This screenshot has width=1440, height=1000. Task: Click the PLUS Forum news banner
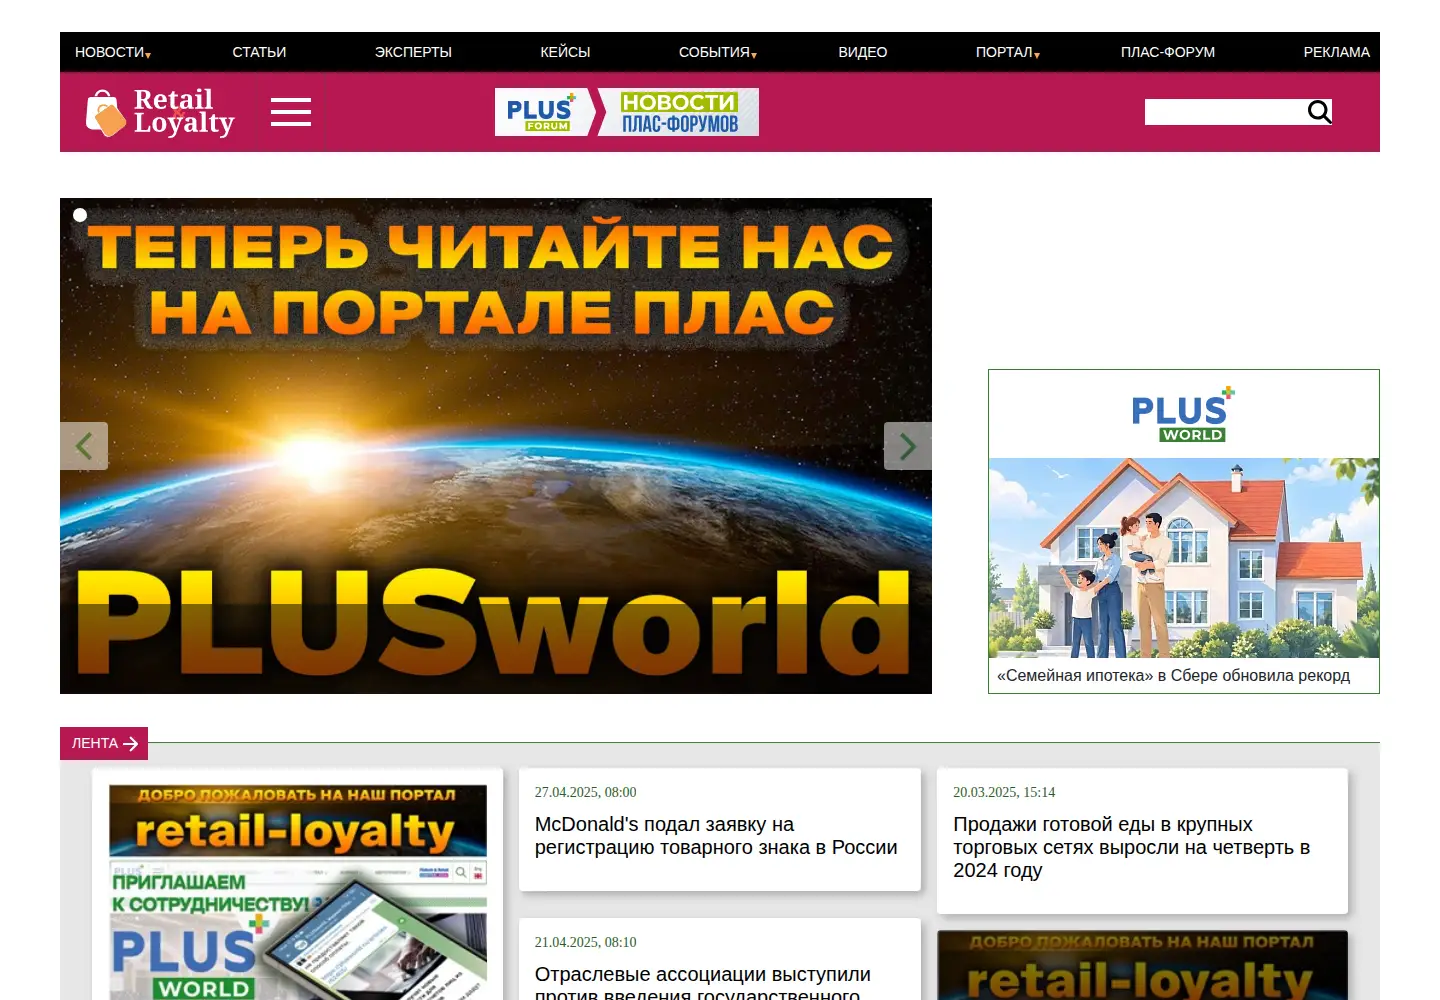pos(627,112)
